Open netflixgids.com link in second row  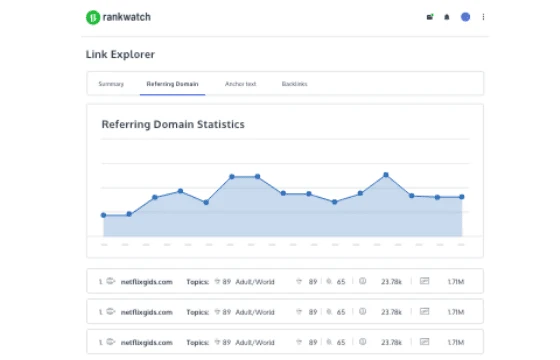click(x=146, y=312)
